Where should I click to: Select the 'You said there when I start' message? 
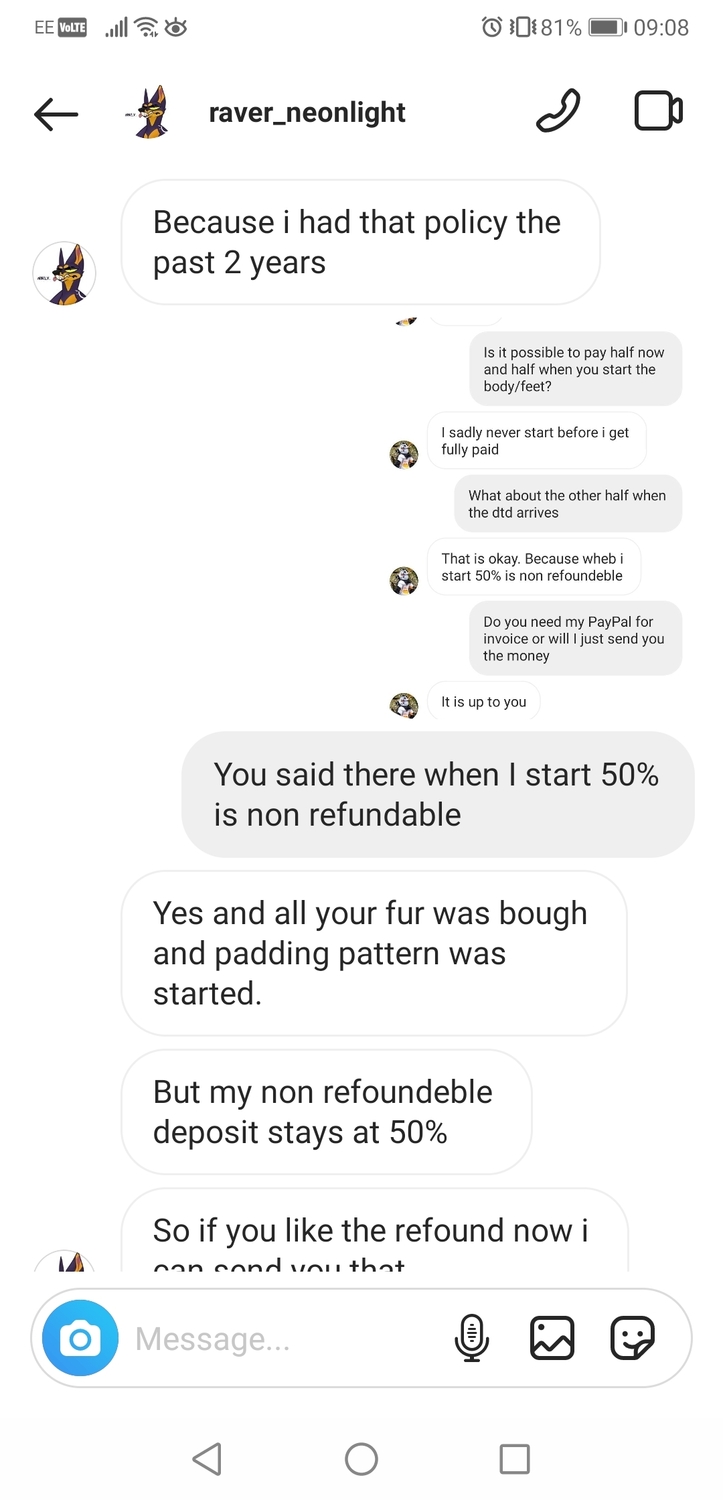(x=438, y=794)
